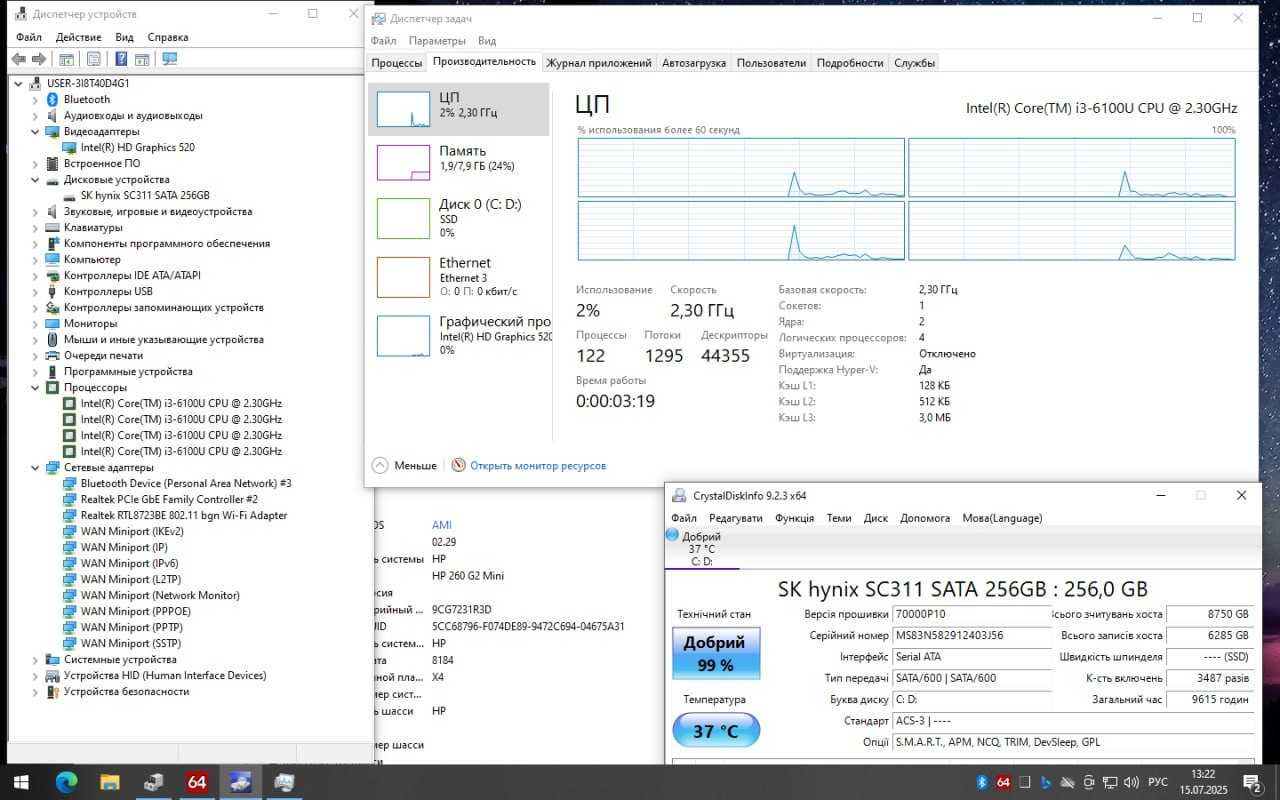Click the Back arrow in Device Manager toolbar
The image size is (1280, 800).
point(18,59)
